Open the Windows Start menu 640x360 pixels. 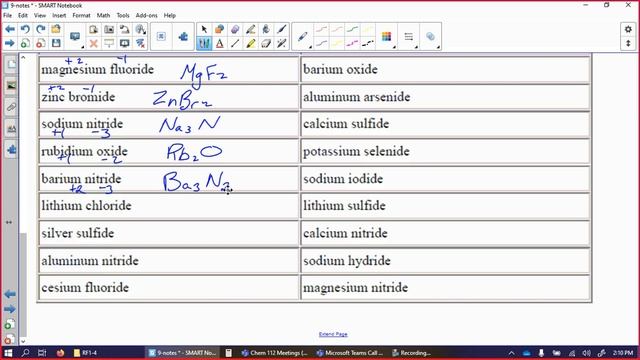point(8,353)
